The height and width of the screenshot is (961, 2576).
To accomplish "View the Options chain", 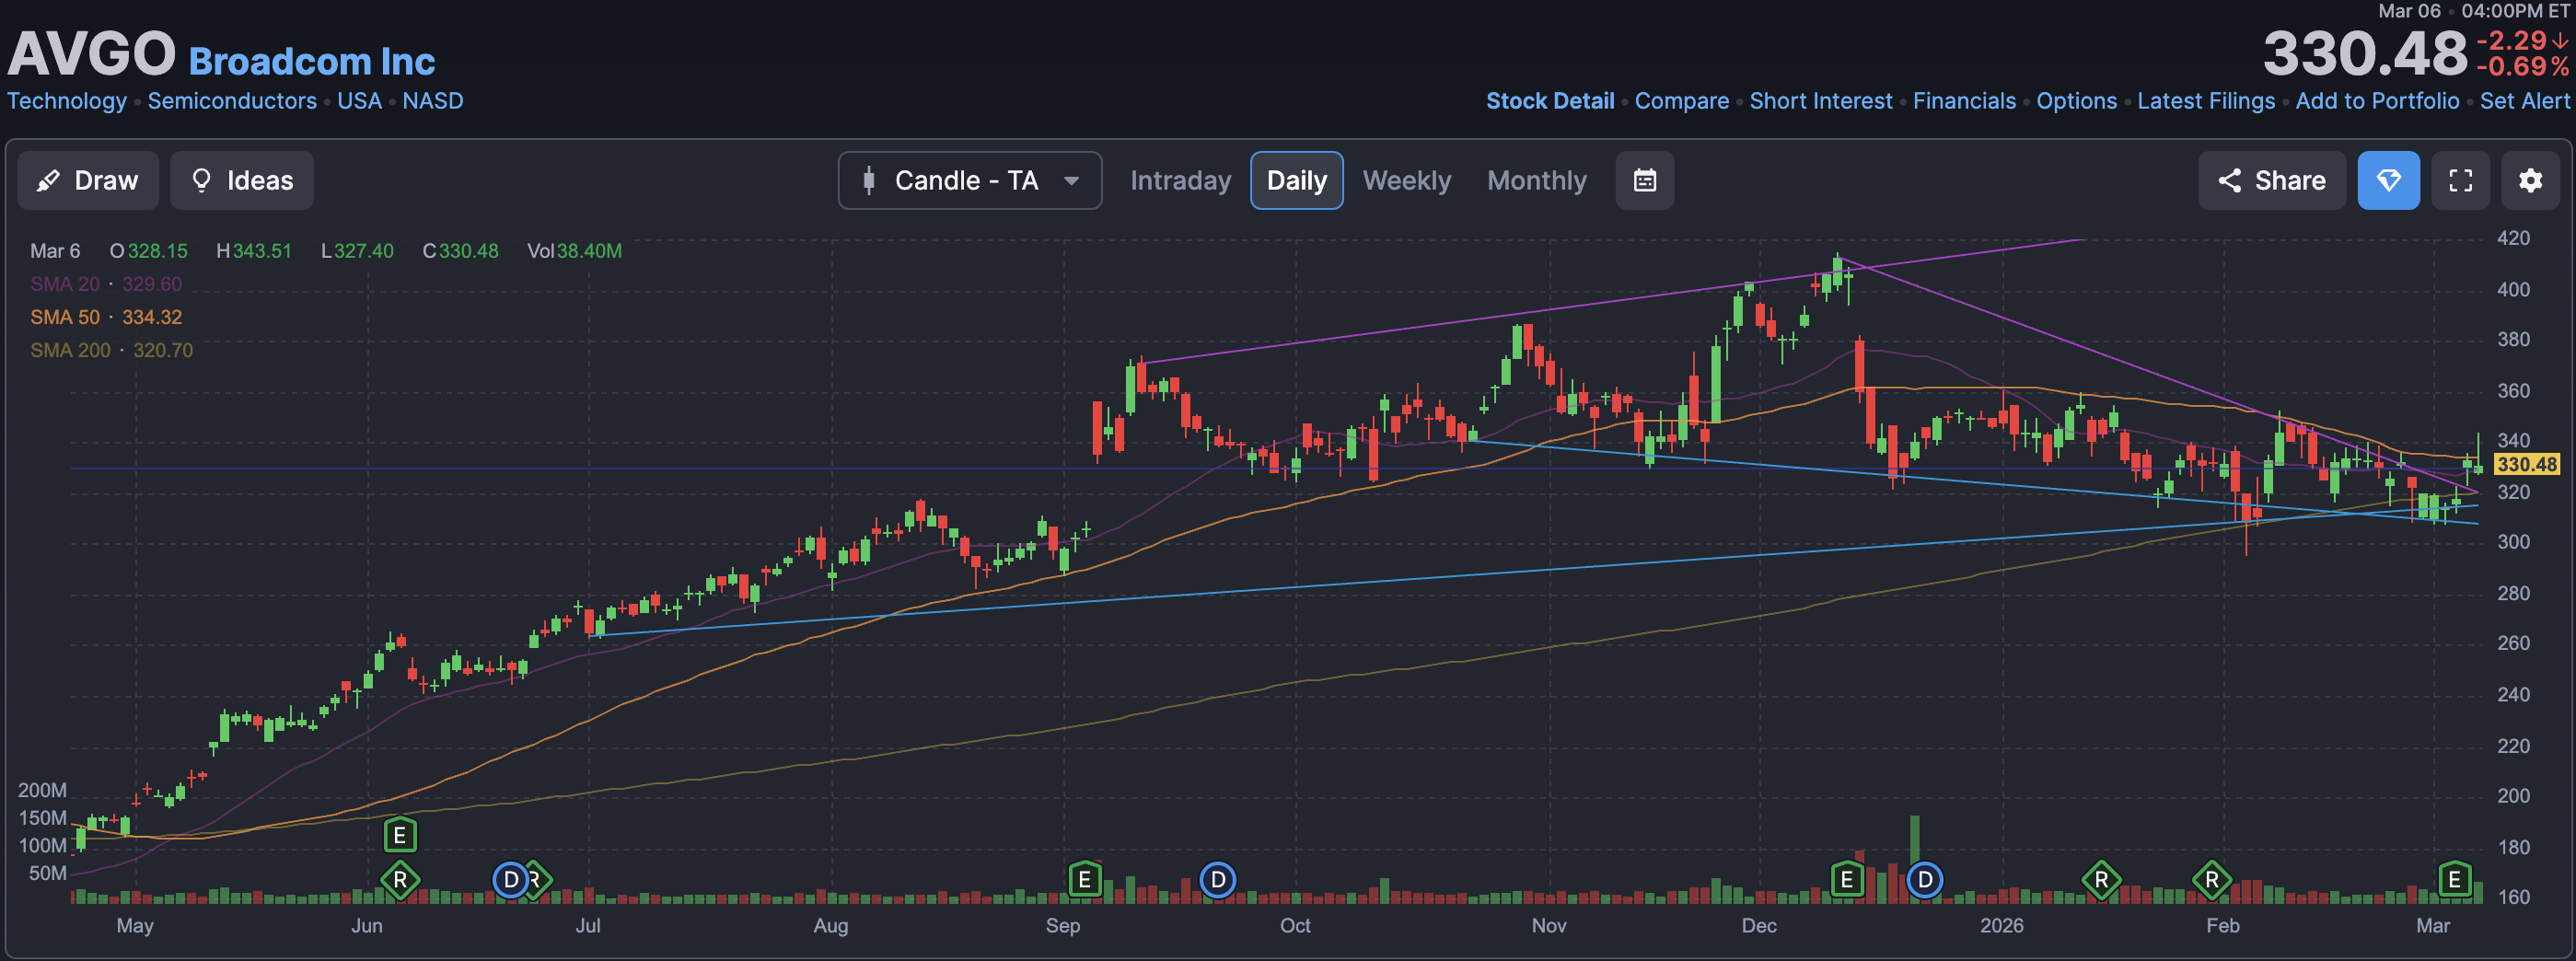I will pyautogui.click(x=2077, y=101).
